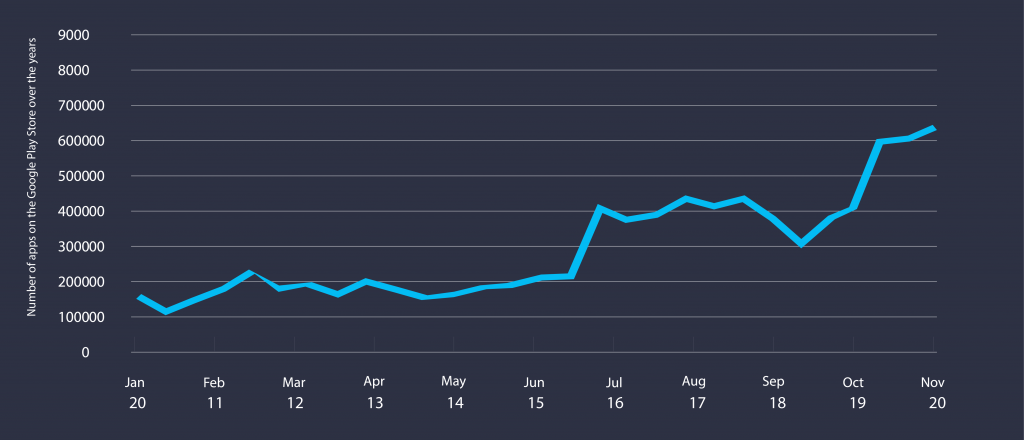The width and height of the screenshot is (1024, 440).
Task: Select the '11' beneath Feb
Action: click(x=215, y=403)
